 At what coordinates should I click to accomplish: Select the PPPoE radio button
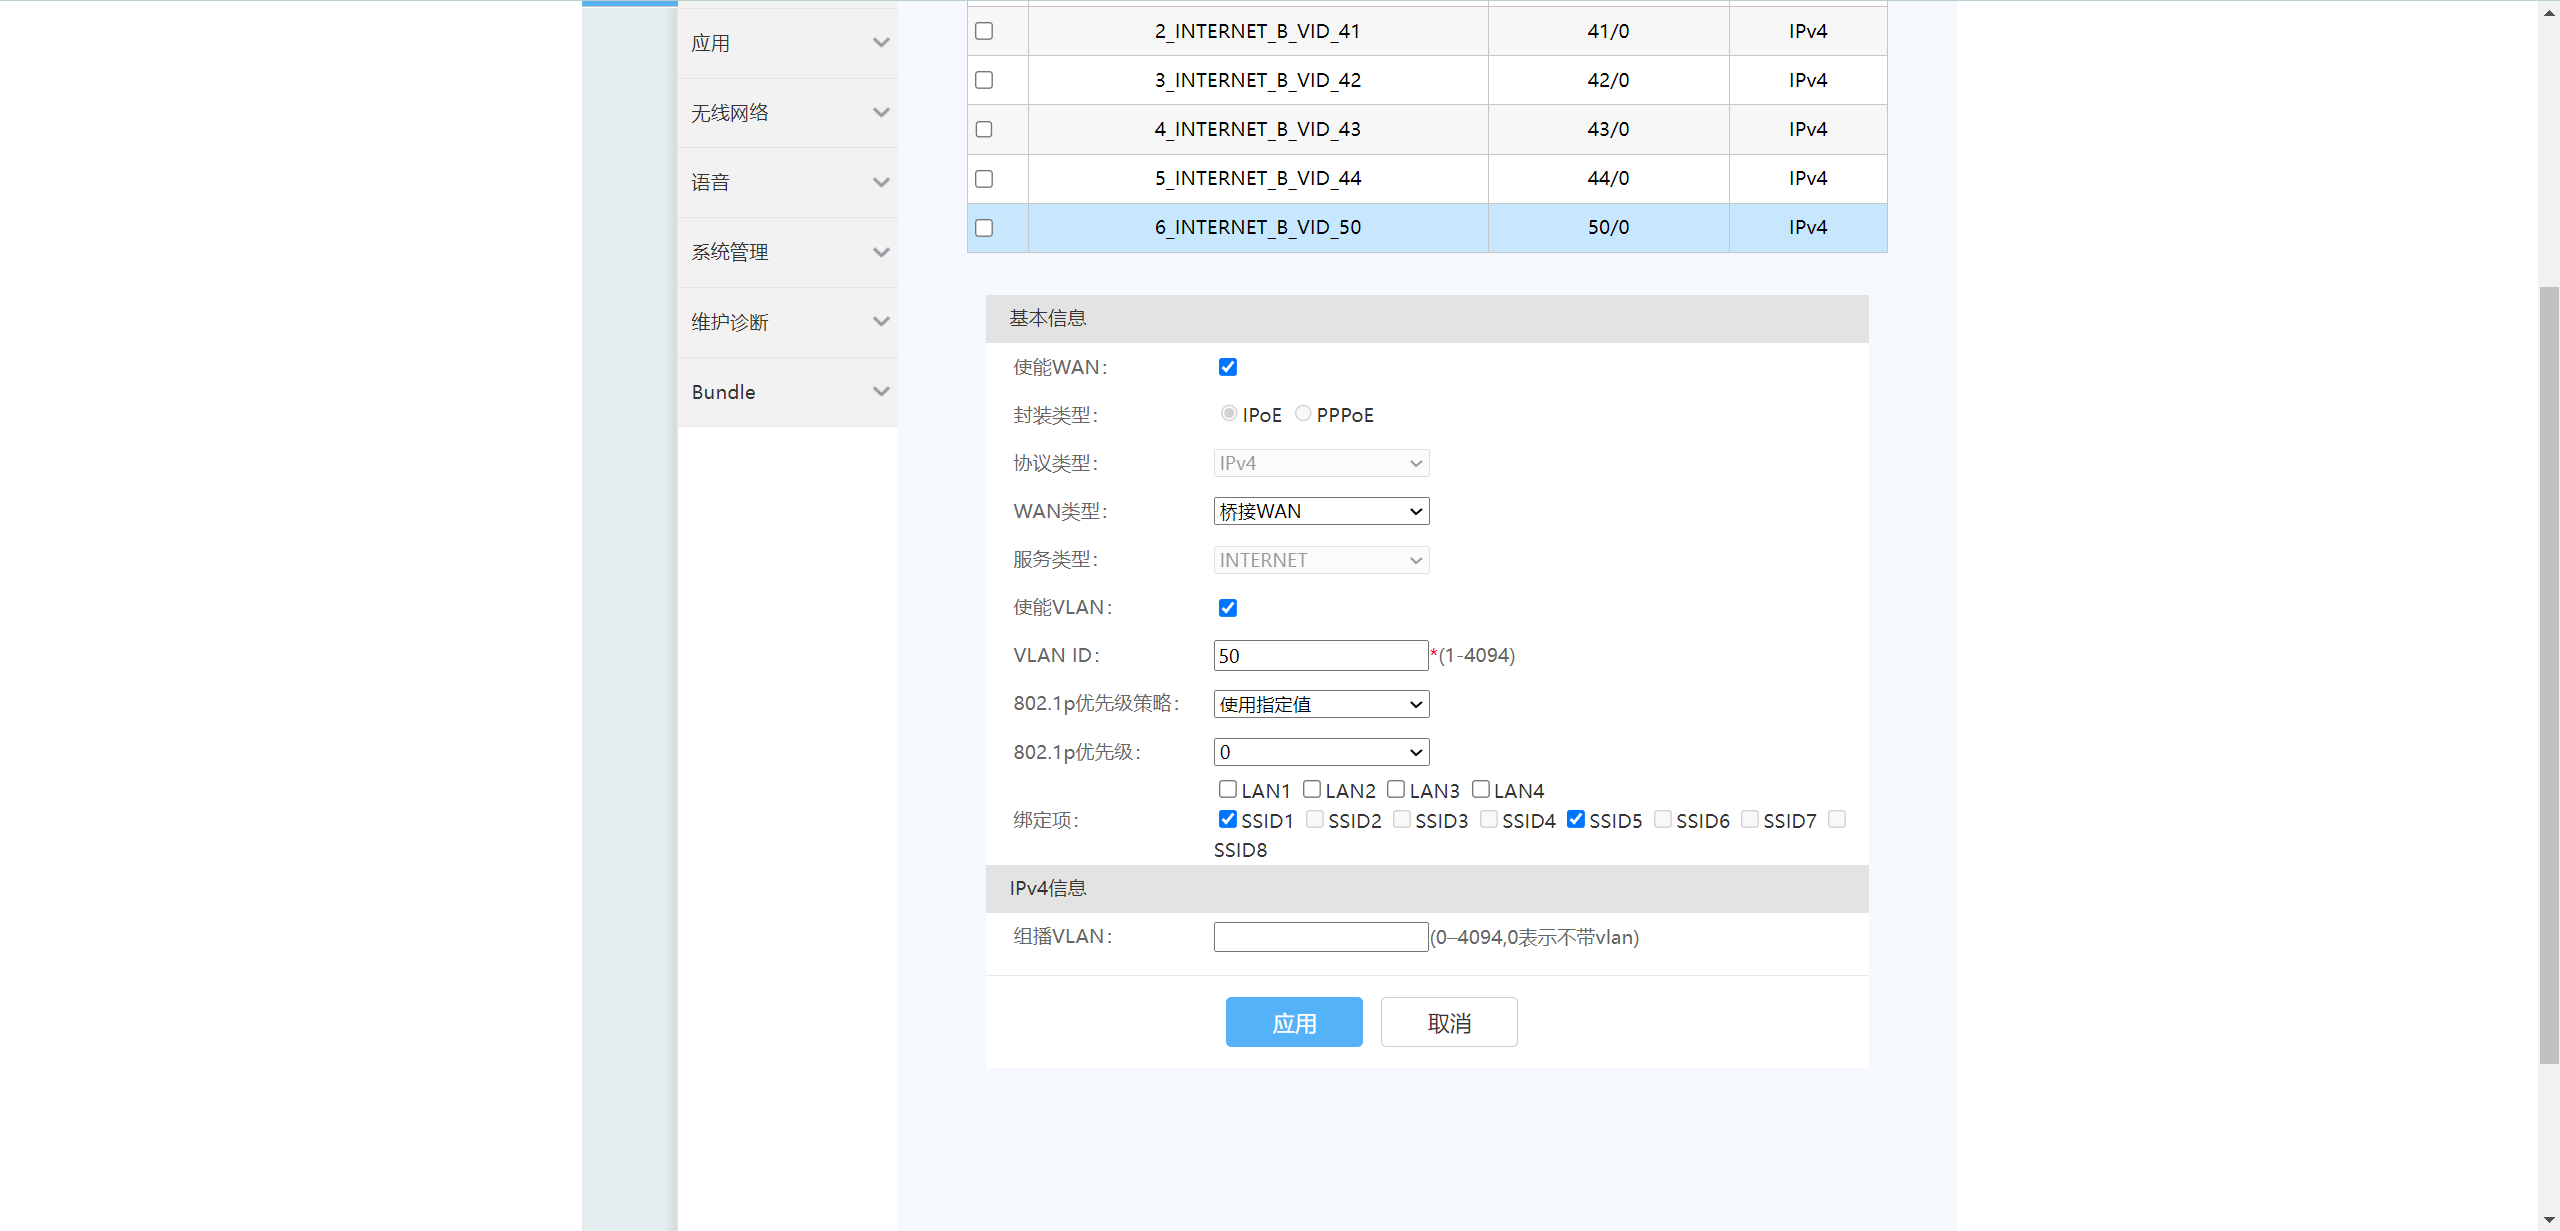pyautogui.click(x=1303, y=414)
